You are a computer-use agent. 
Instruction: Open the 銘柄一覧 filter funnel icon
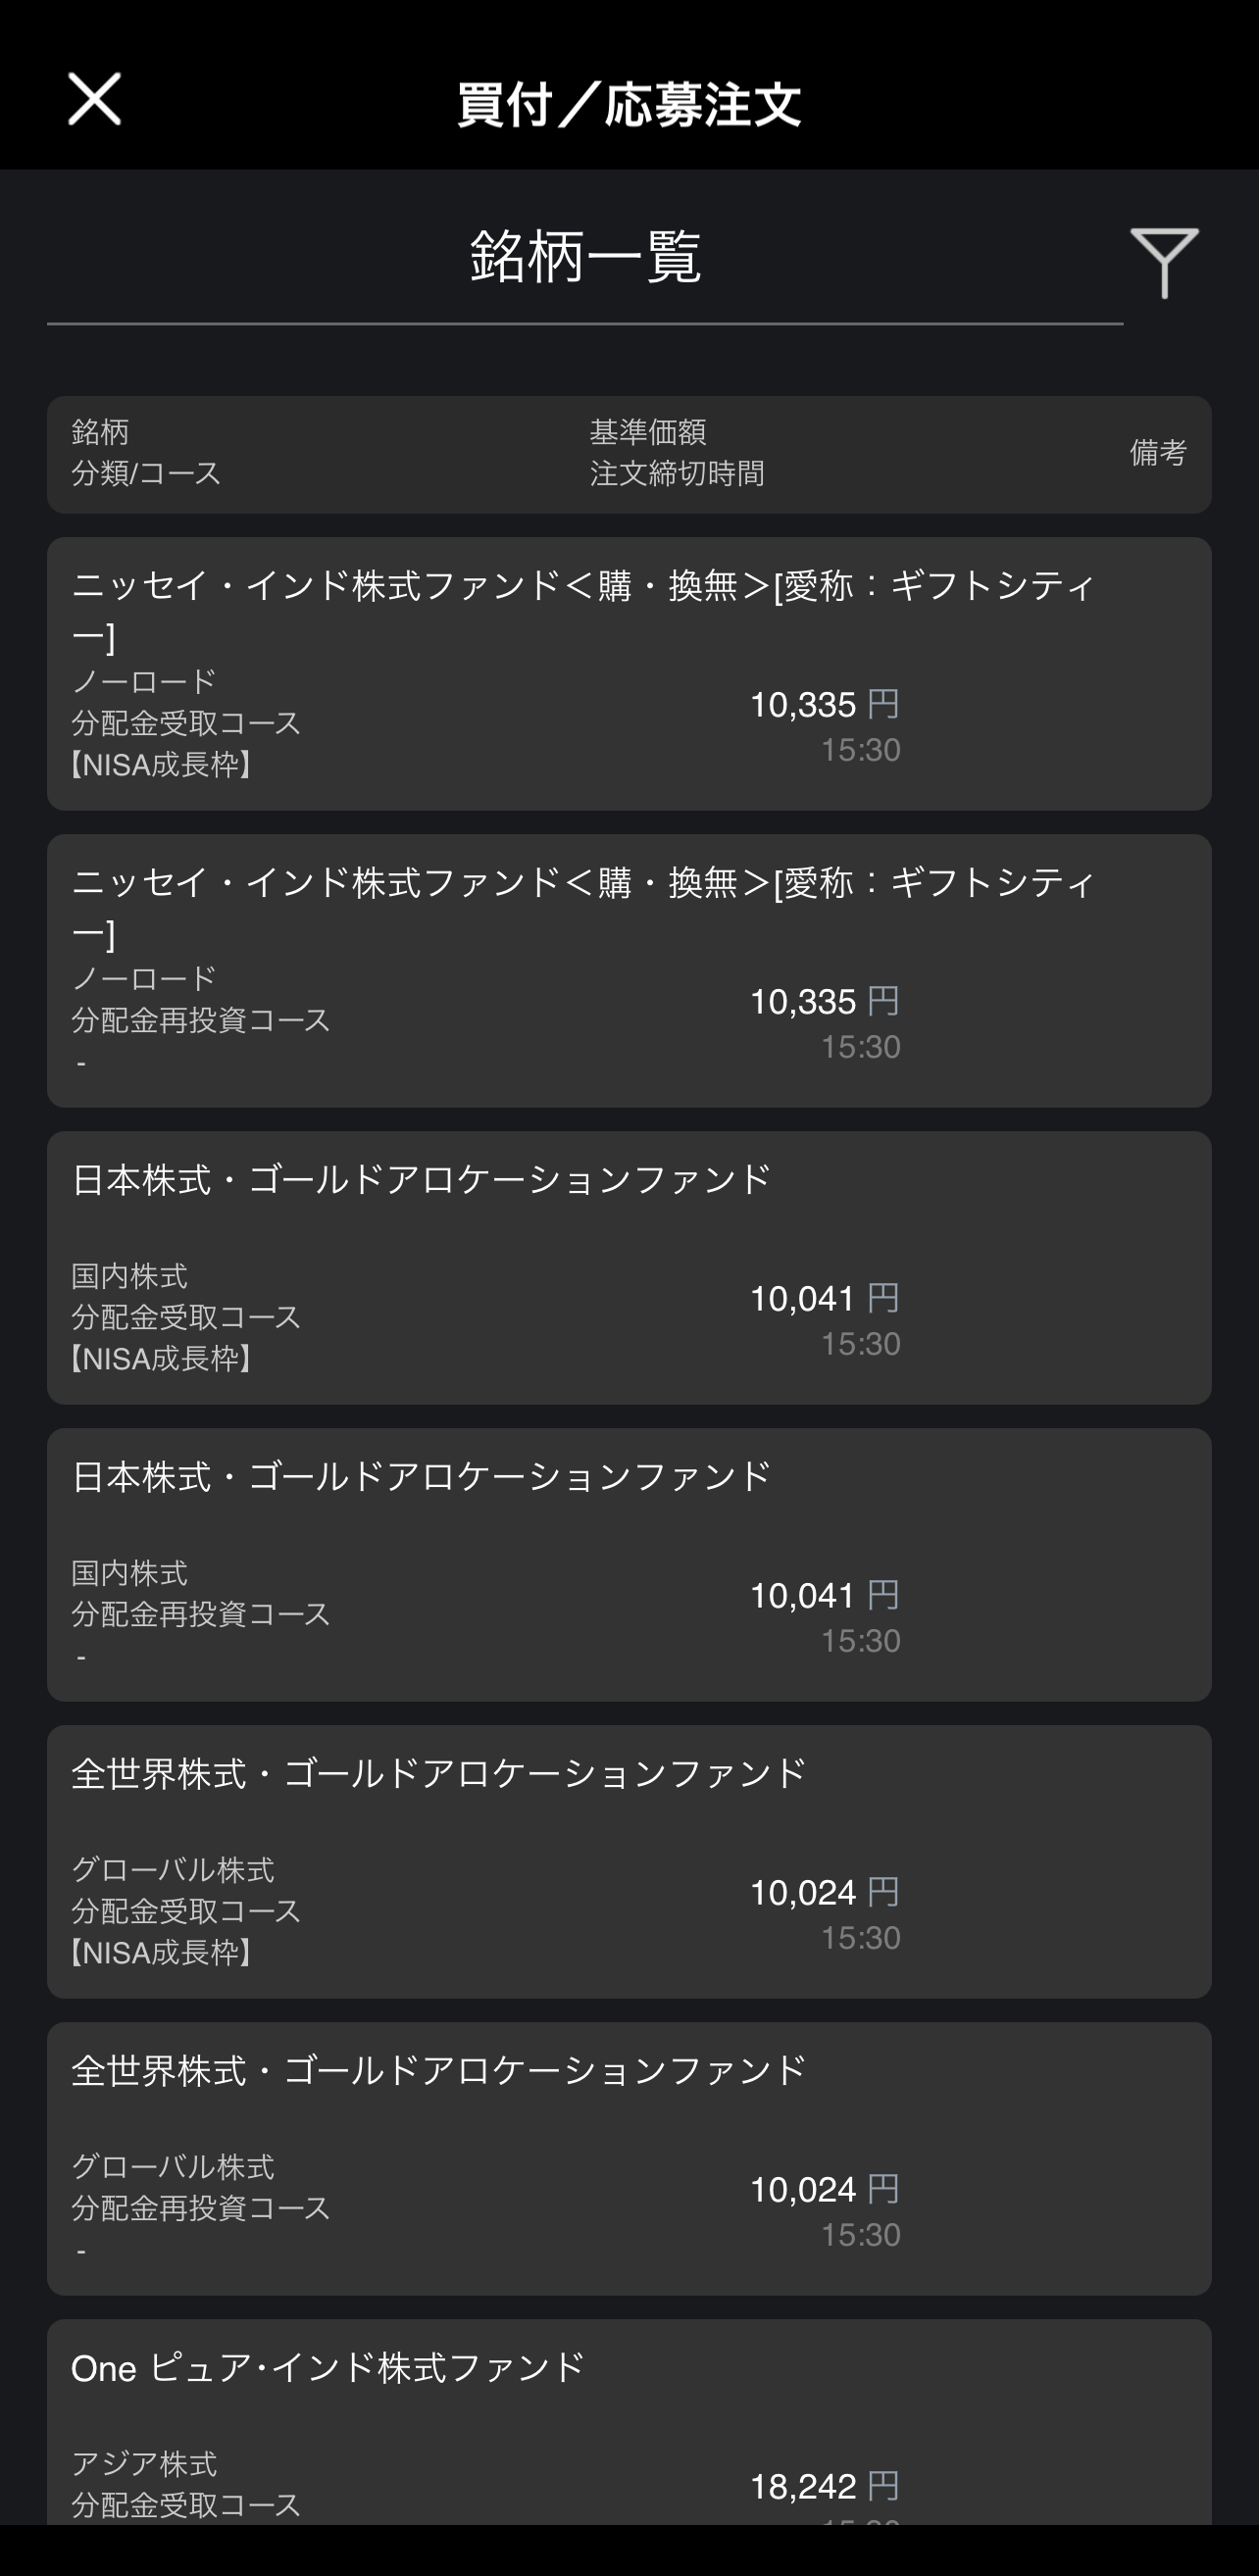click(x=1163, y=261)
